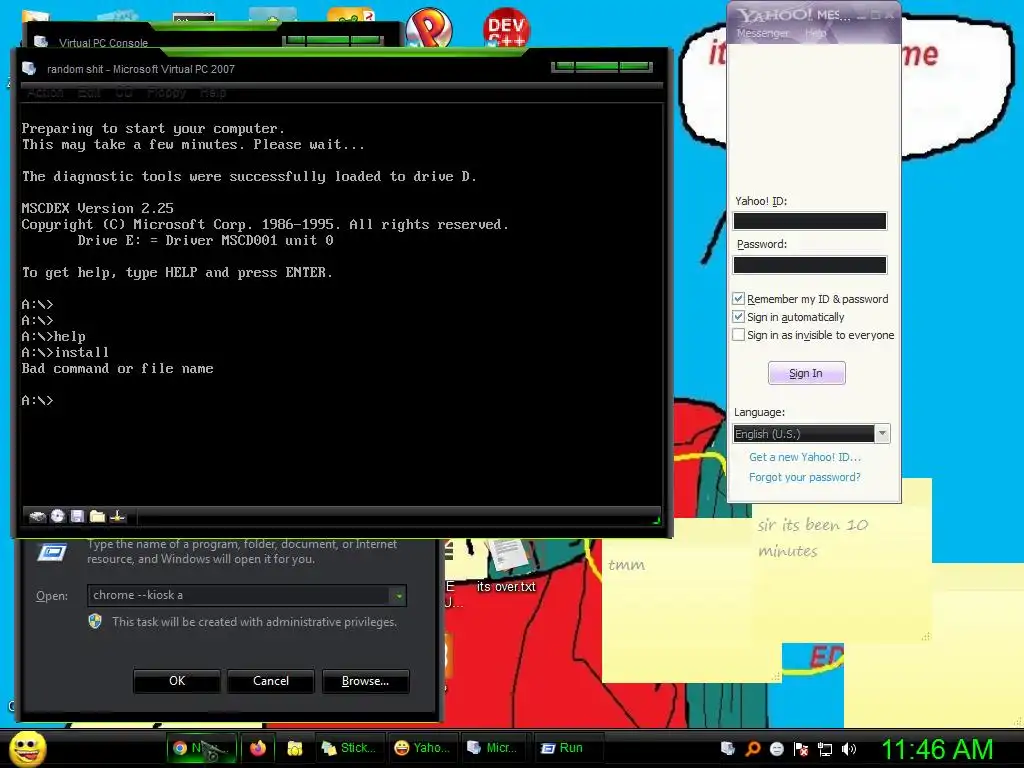Image resolution: width=1024 pixels, height=768 pixels.
Task: Click the resize grip on the 'tmm' sticky note
Action: [775, 677]
